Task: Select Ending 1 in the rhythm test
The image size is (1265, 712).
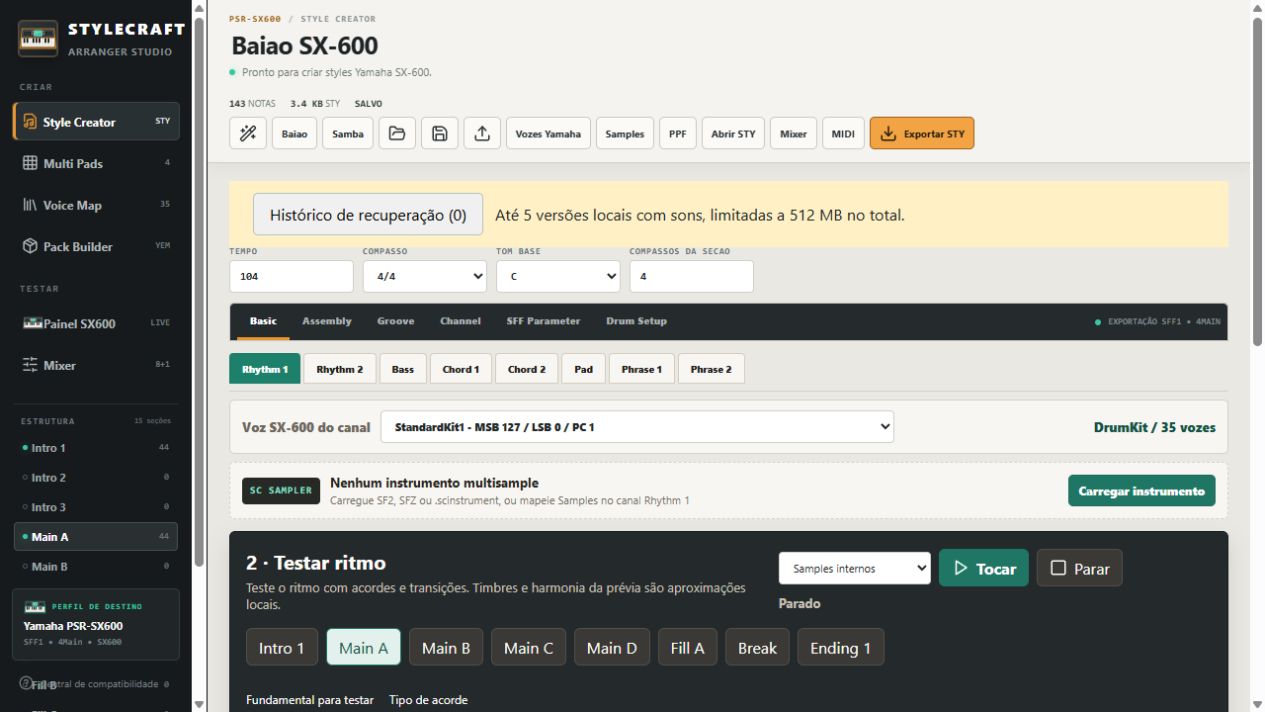Action: pos(840,647)
